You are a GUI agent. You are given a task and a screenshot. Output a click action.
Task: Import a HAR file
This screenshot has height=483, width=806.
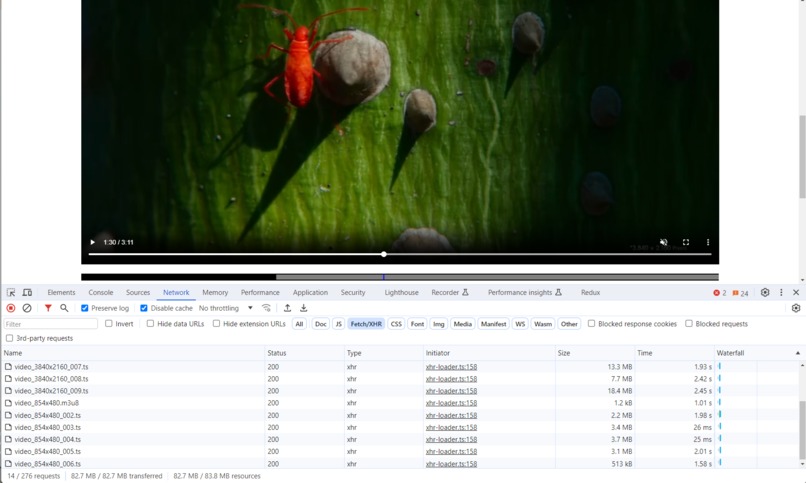(287, 308)
